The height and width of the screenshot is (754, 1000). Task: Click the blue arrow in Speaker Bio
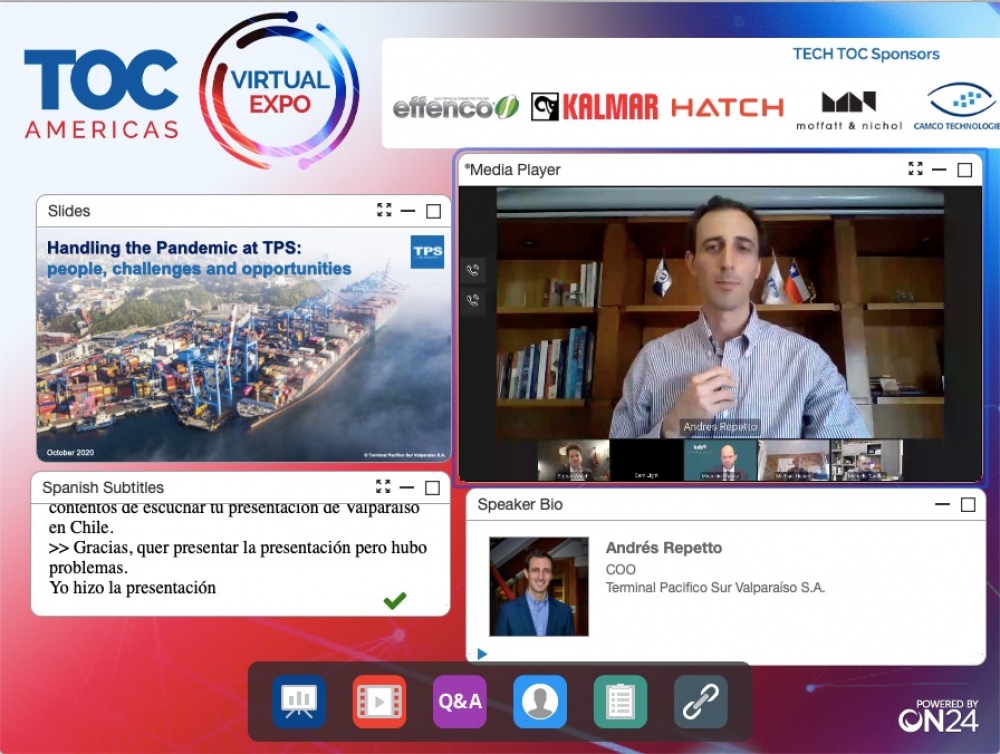click(x=482, y=654)
